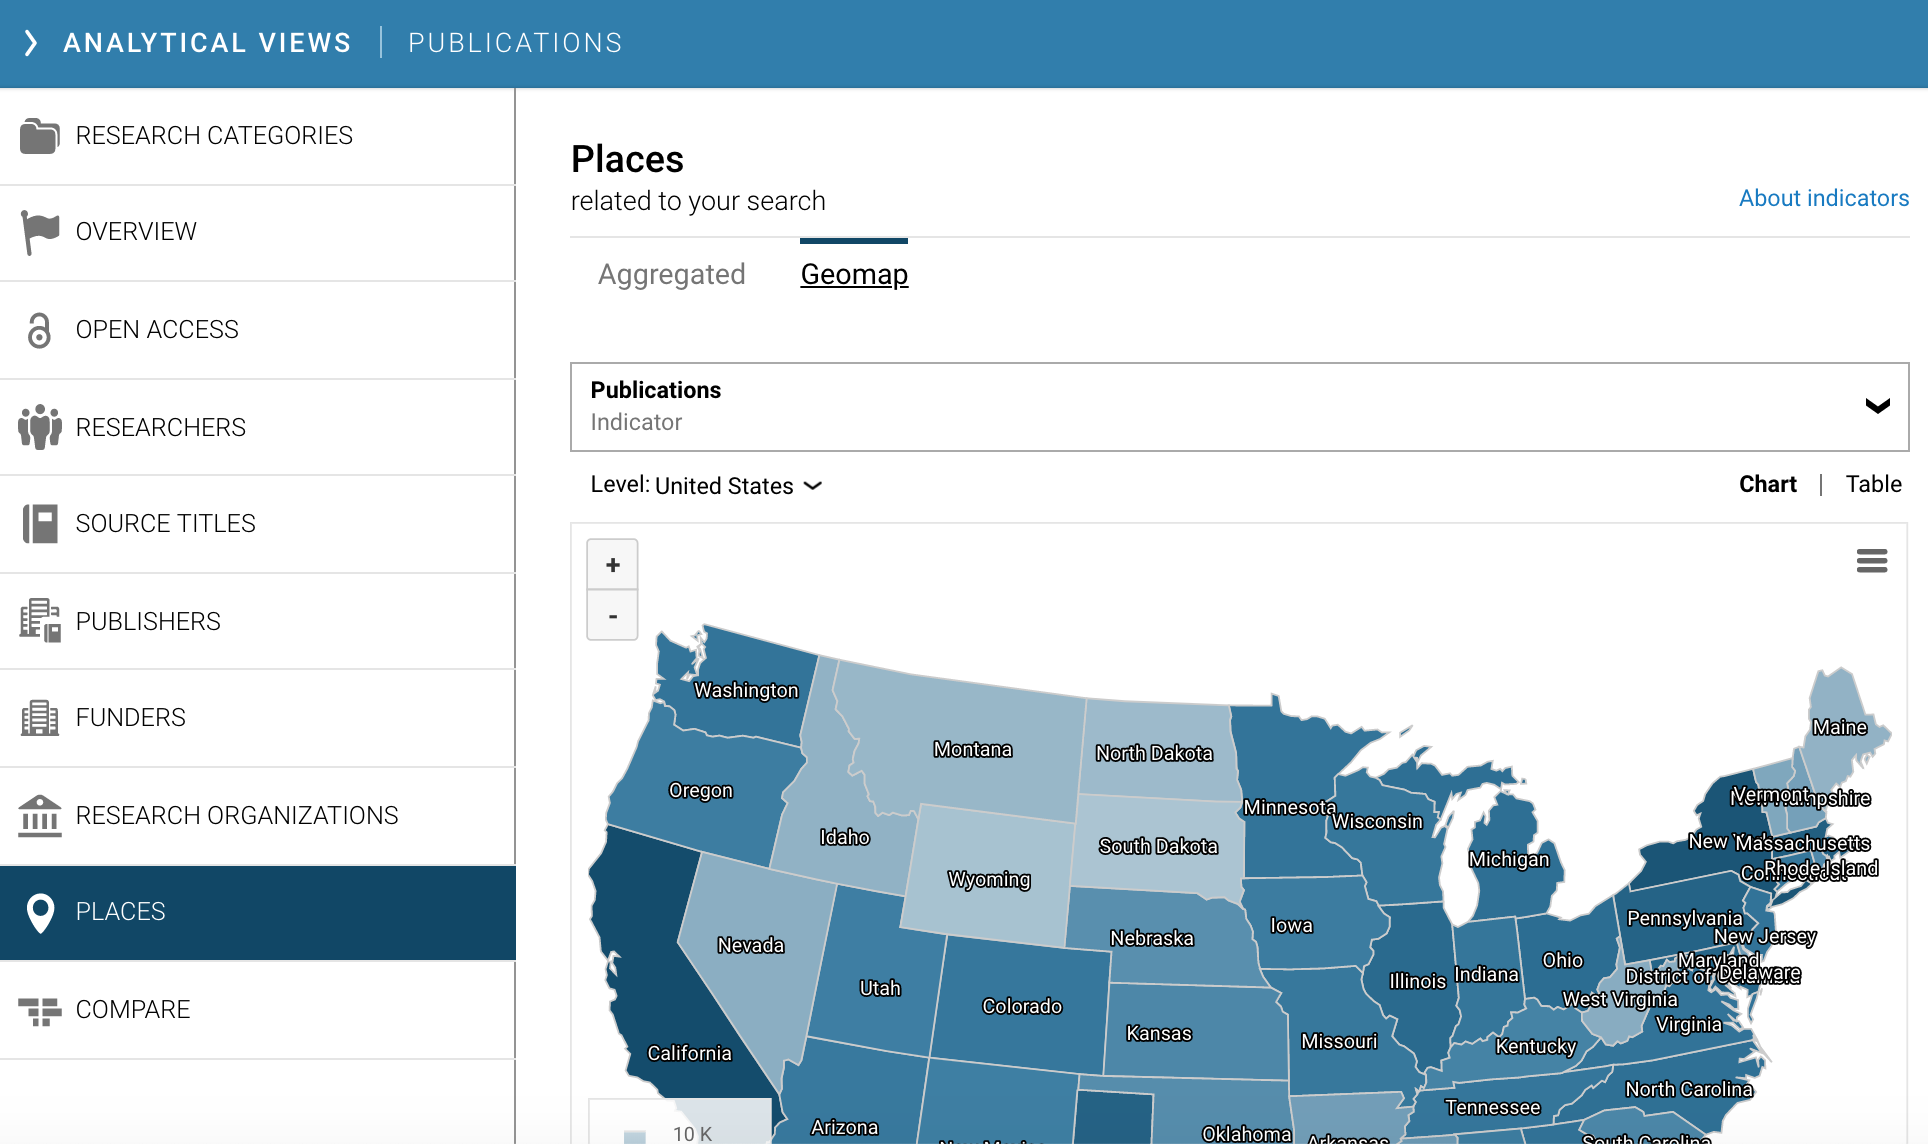The image size is (1928, 1144).
Task: Click the Overview flag icon
Action: (x=40, y=233)
